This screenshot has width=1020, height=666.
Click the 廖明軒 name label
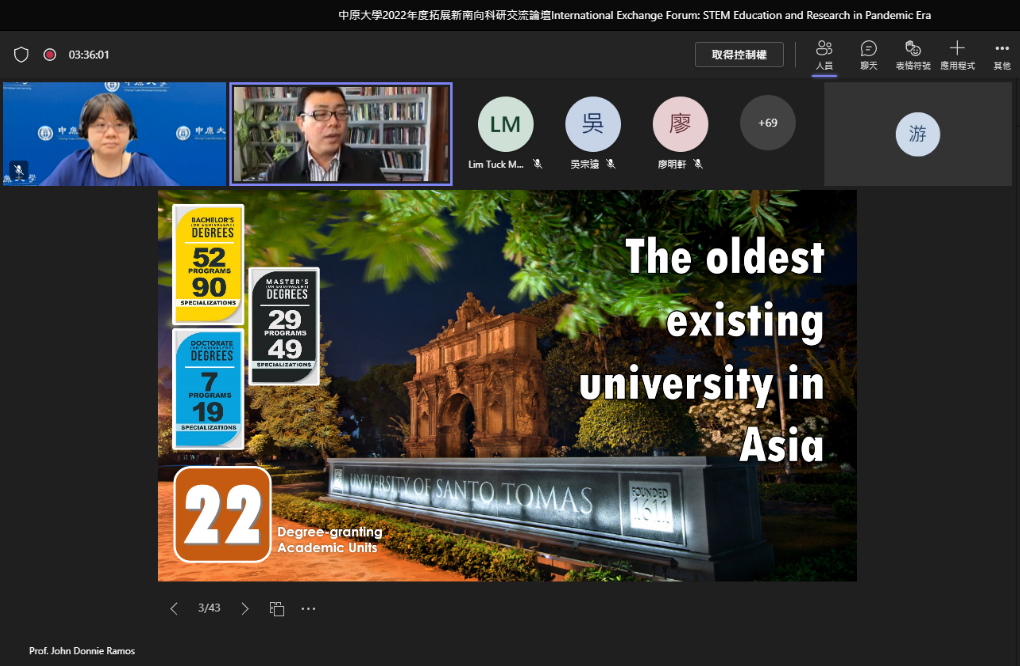point(672,165)
